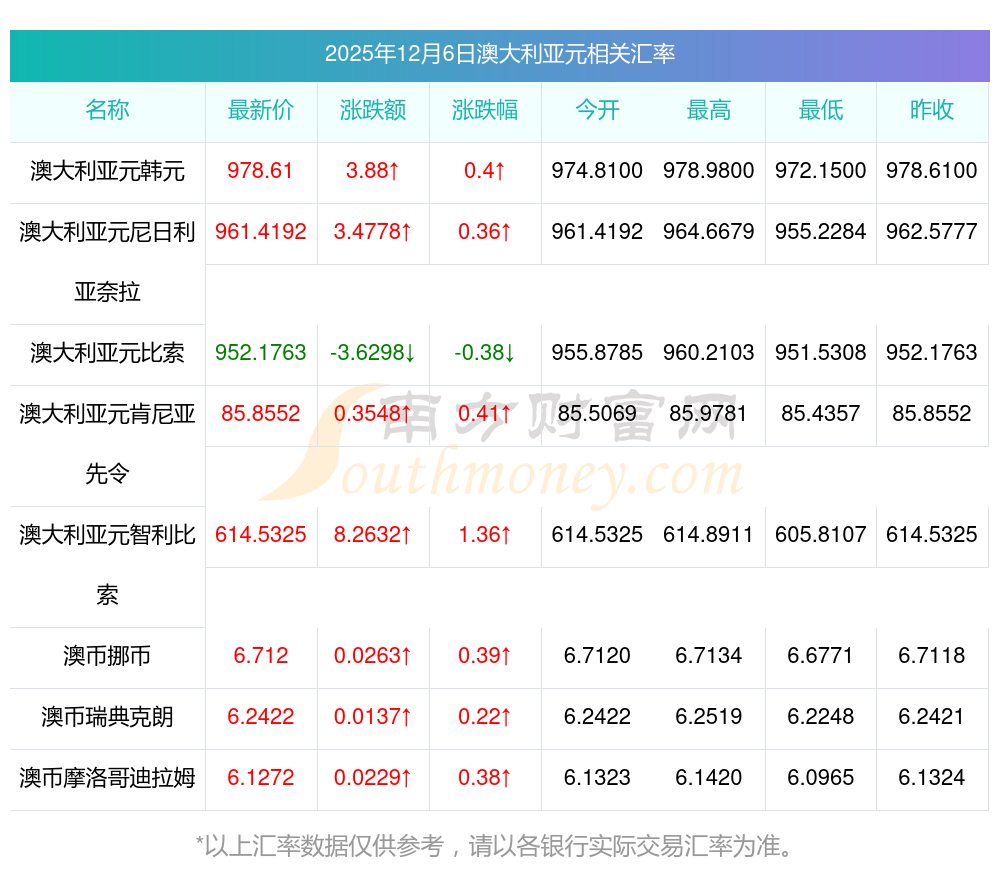
Task: Click the disclaimer footnote below the table
Action: pos(499,846)
